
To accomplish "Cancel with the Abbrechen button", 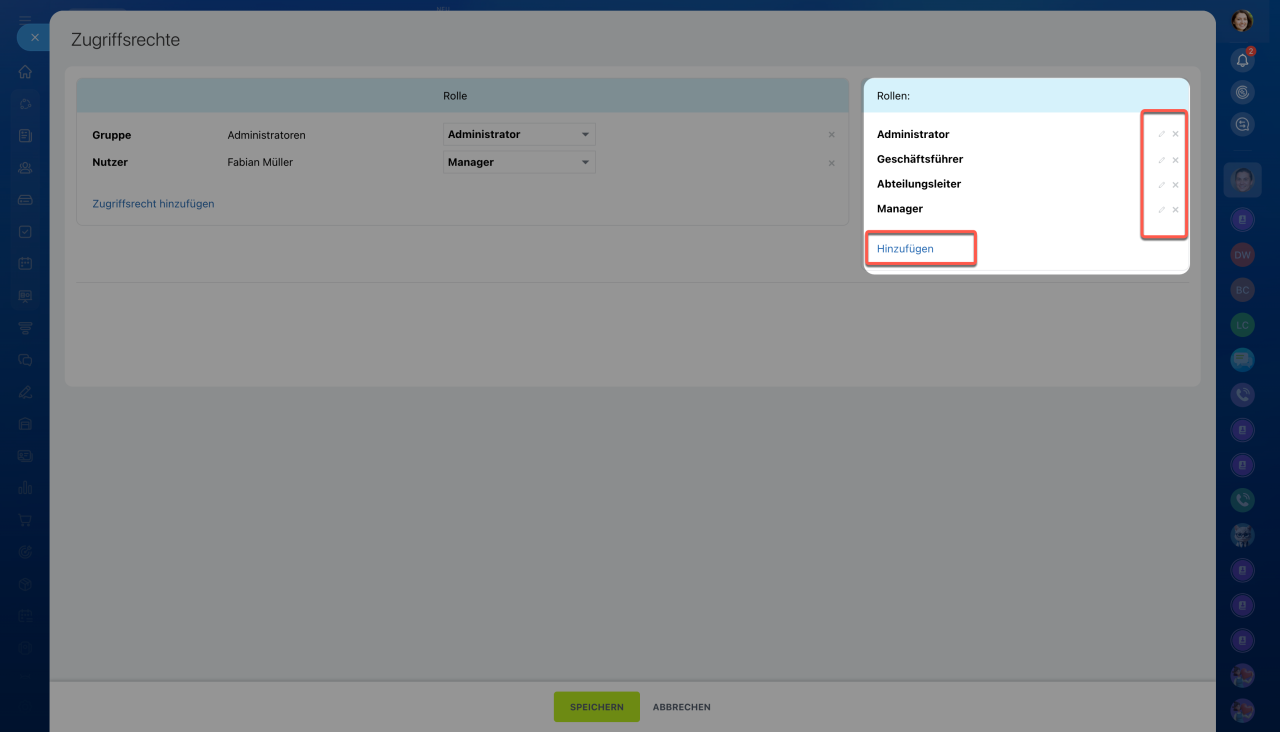I will tap(682, 707).
